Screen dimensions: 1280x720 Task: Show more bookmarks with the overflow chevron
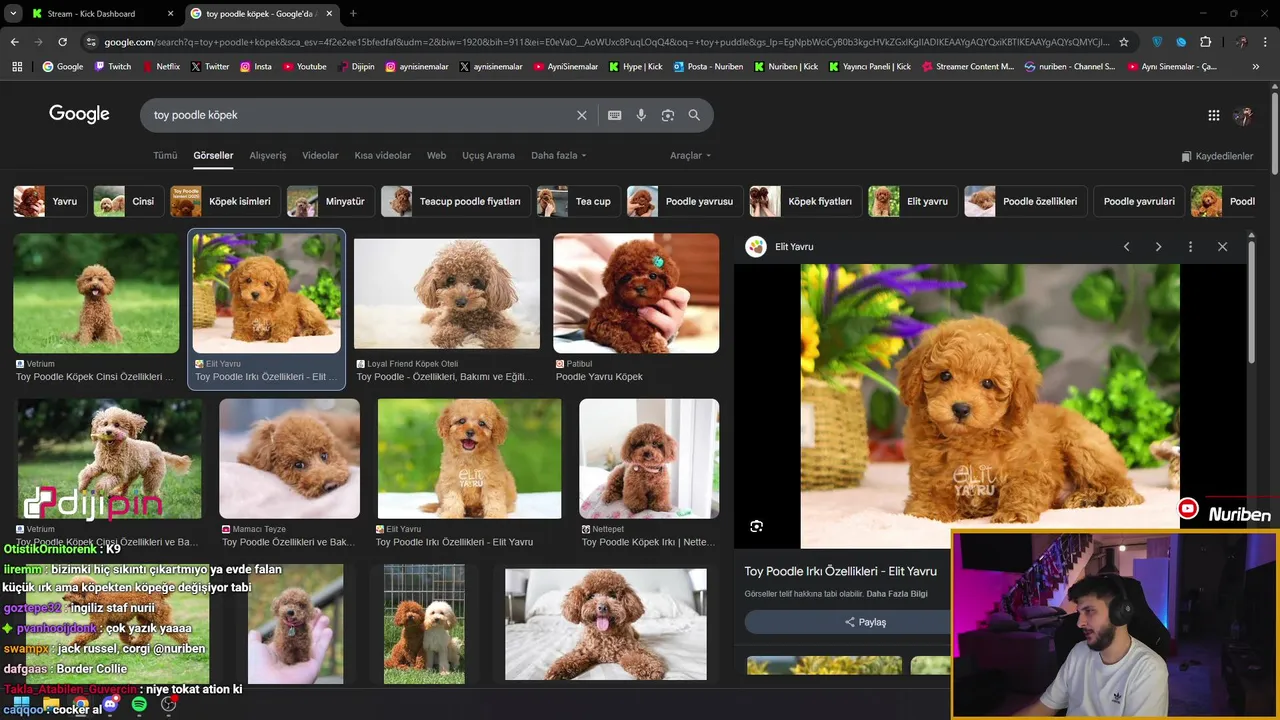(x=1256, y=67)
